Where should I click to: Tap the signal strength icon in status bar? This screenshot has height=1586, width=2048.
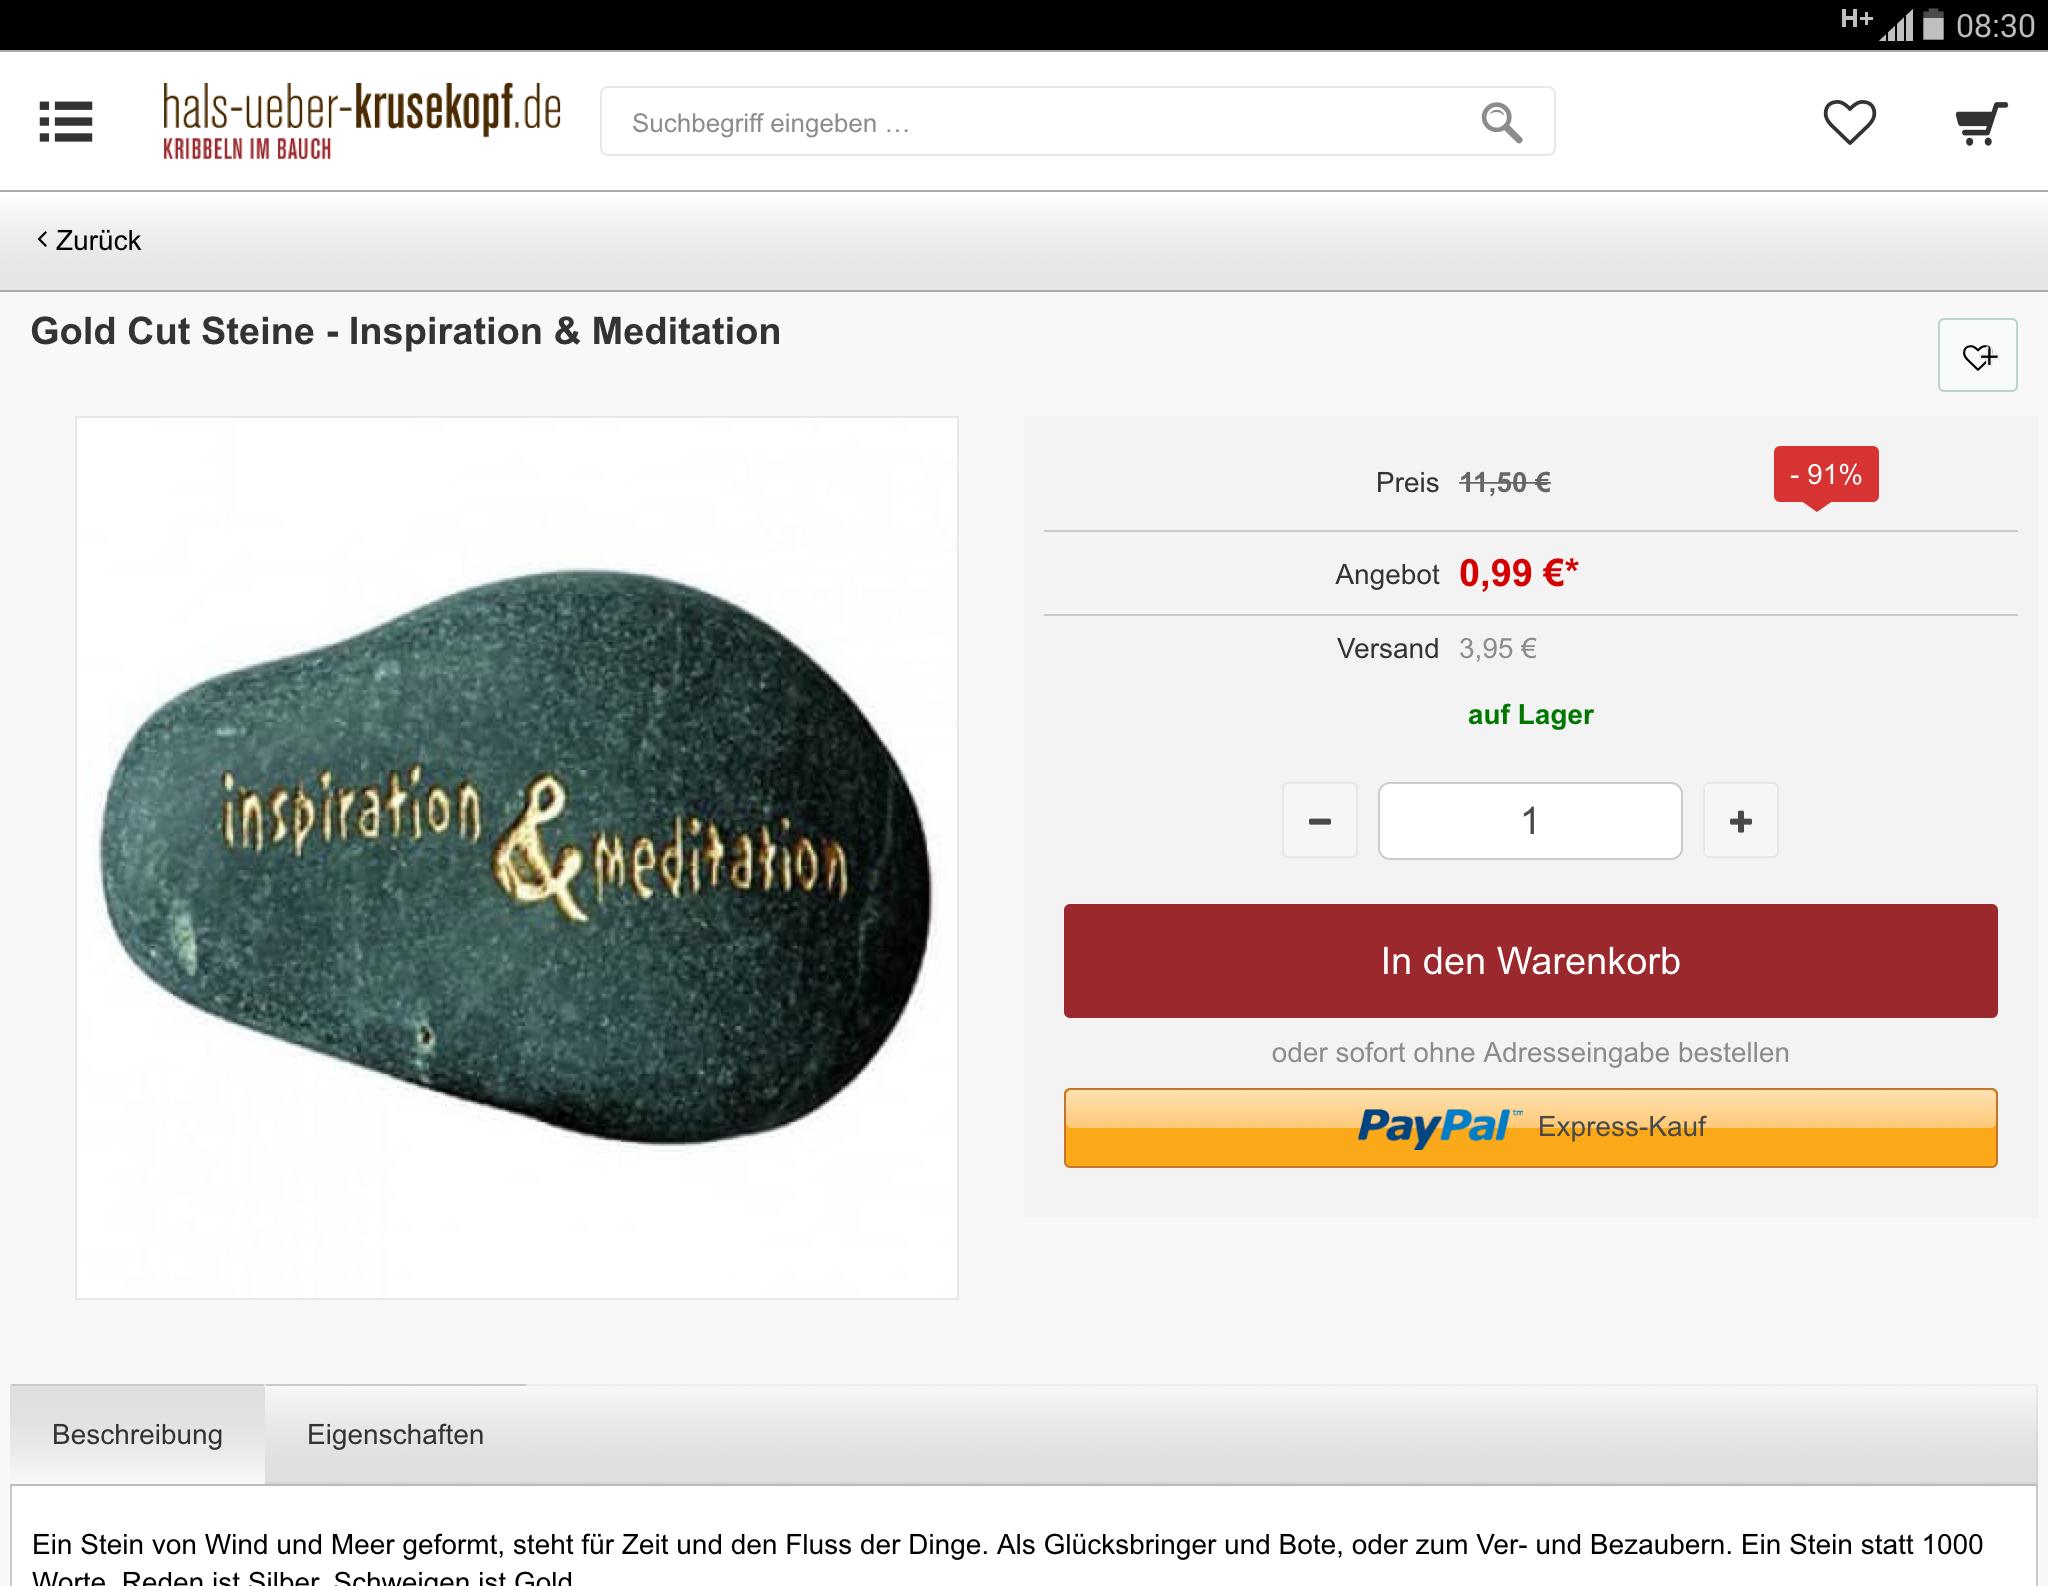[x=1895, y=26]
